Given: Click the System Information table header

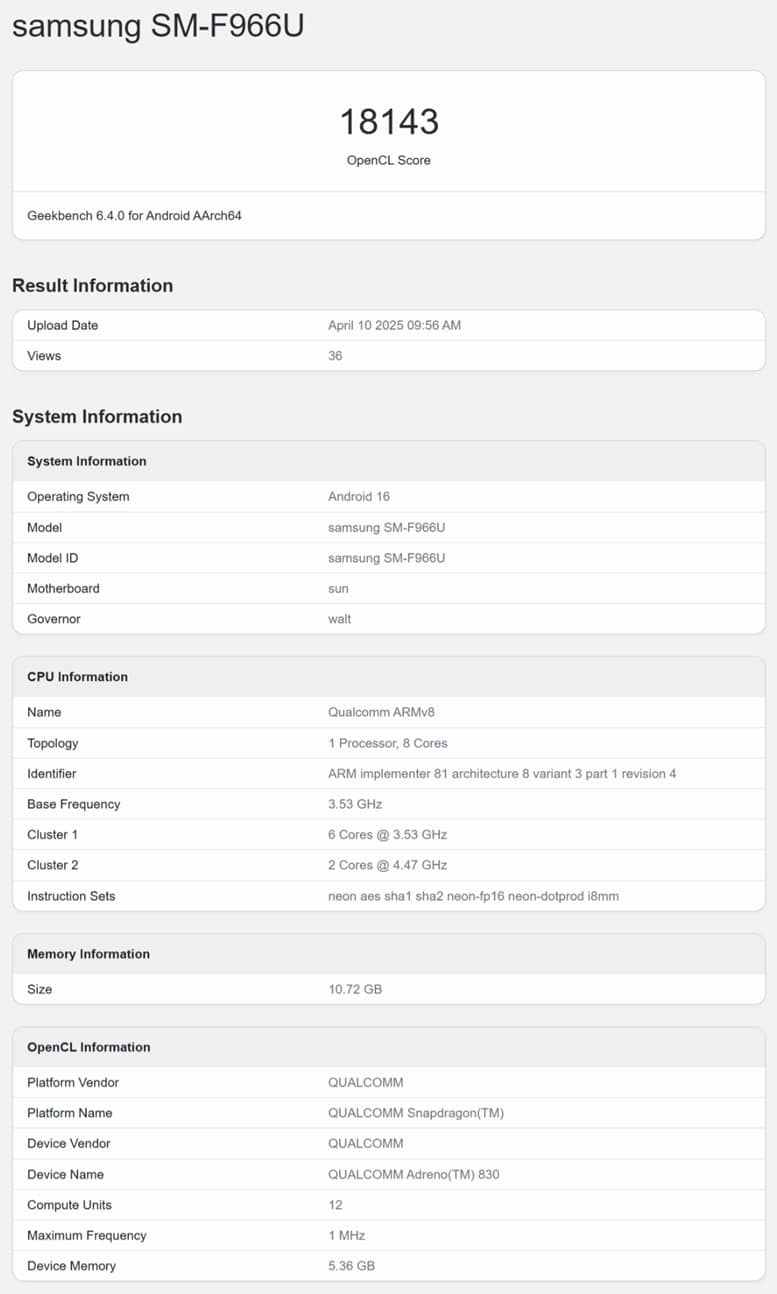Looking at the screenshot, I should tap(87, 461).
